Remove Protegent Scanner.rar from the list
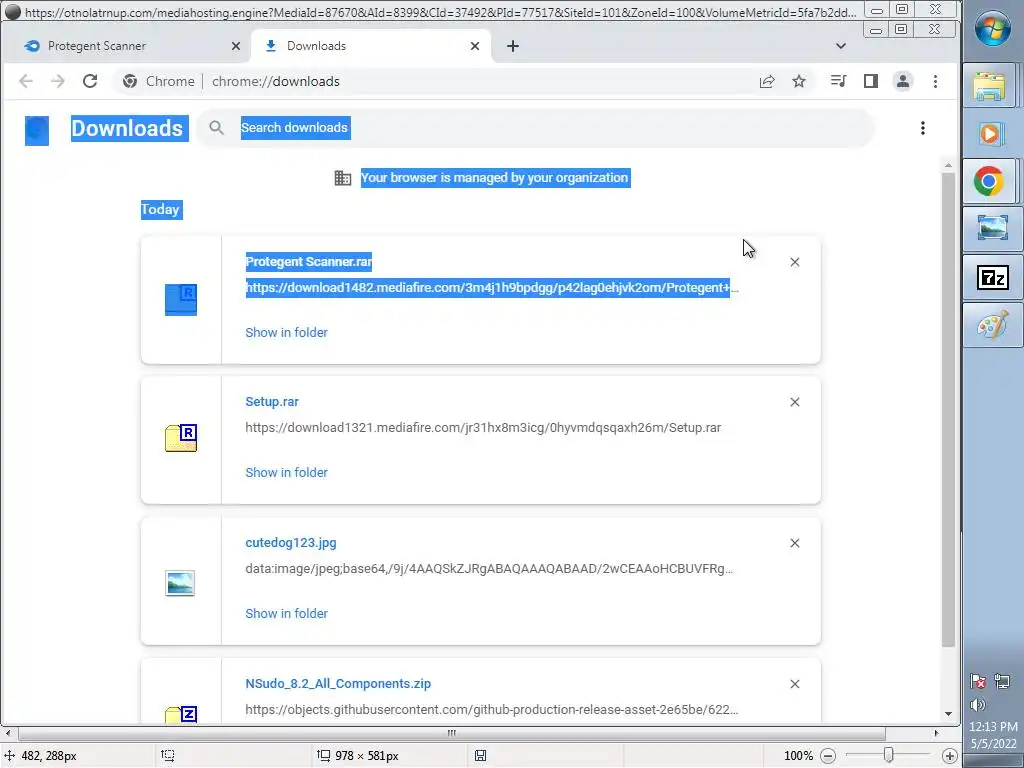The width and height of the screenshot is (1024, 768). point(795,262)
